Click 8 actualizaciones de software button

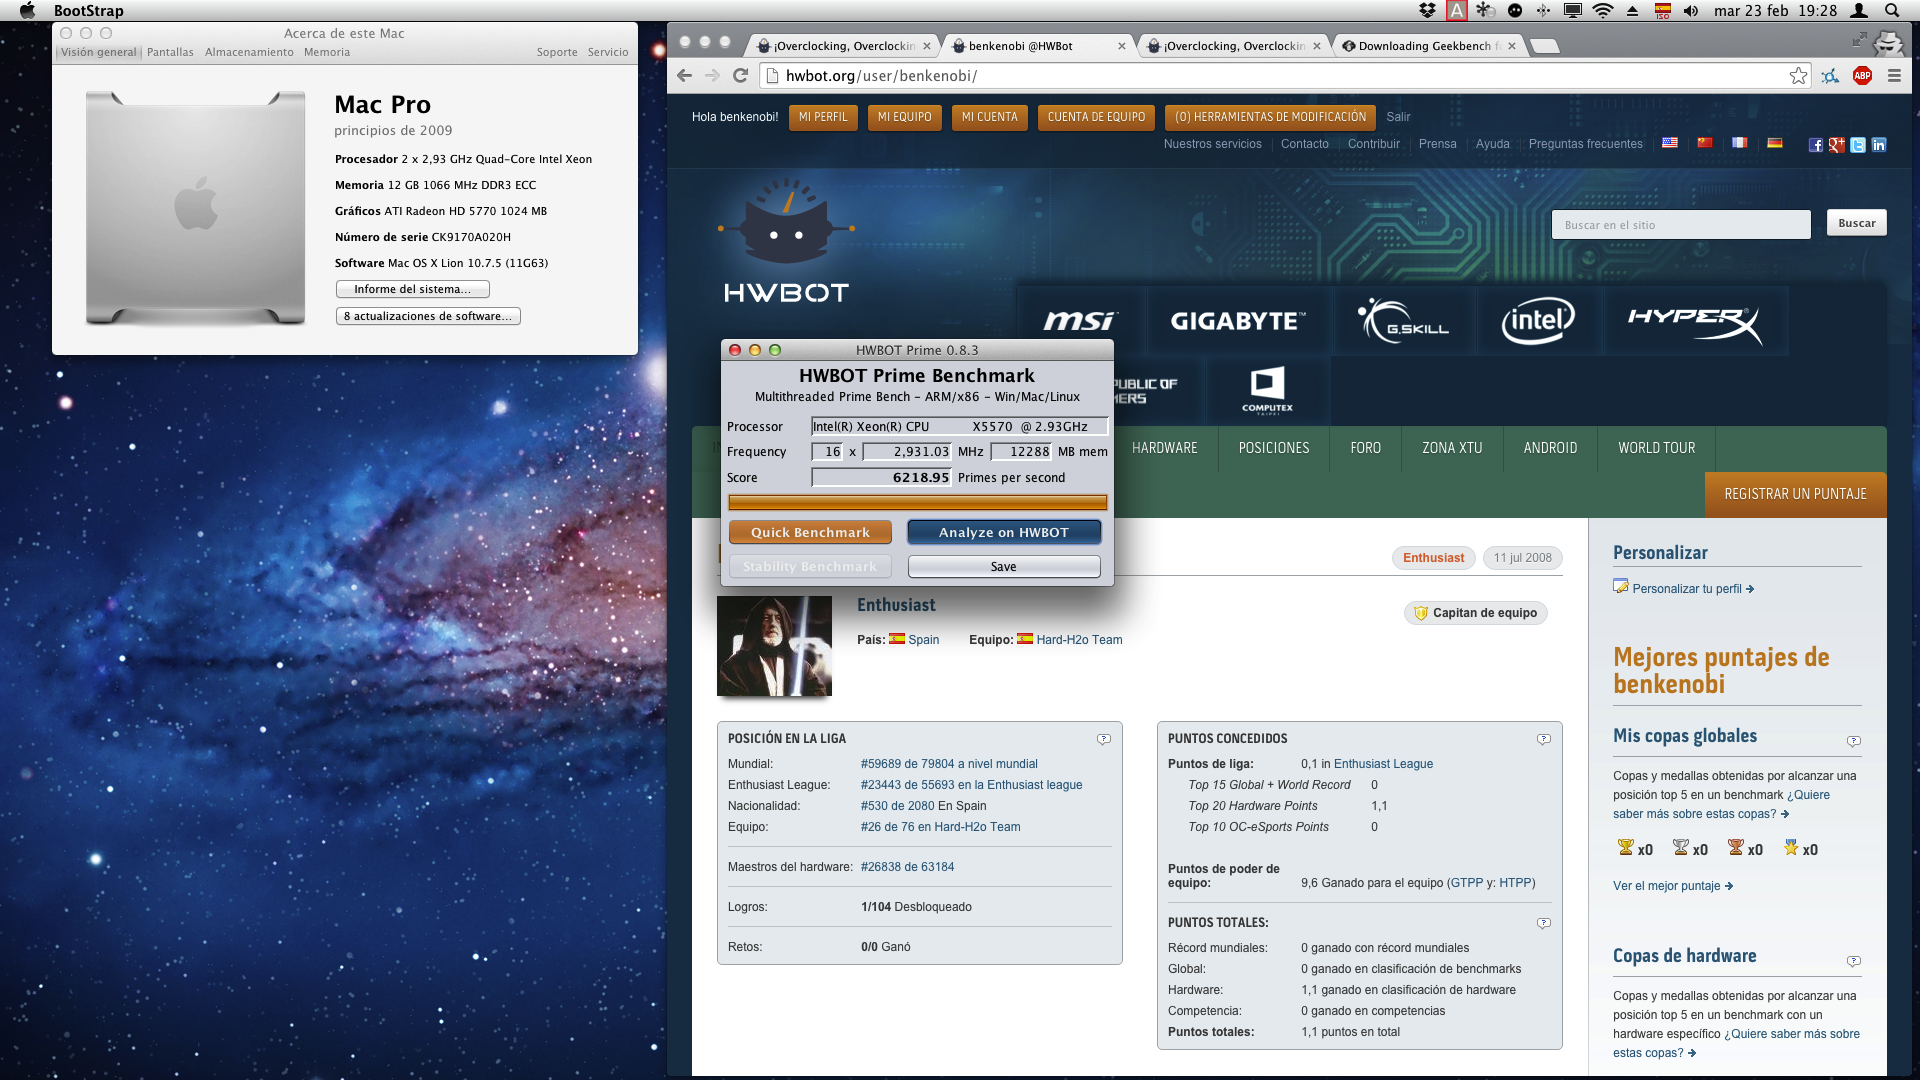[428, 316]
